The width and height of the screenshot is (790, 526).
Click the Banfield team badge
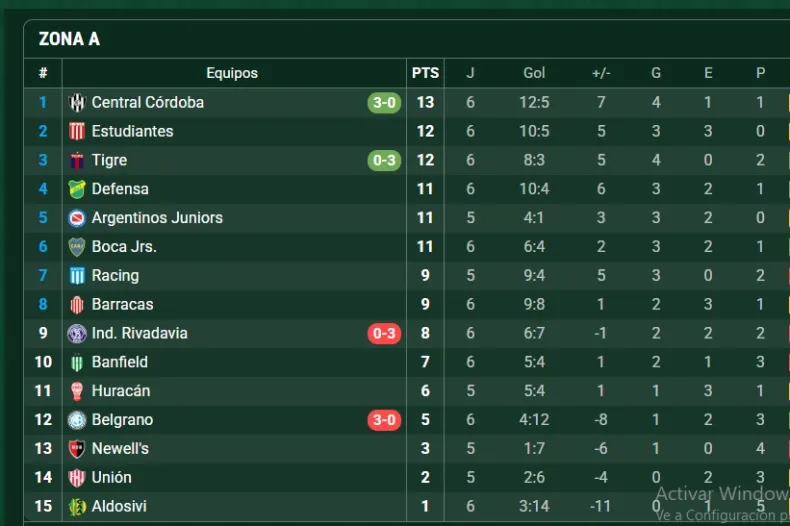click(x=77, y=362)
